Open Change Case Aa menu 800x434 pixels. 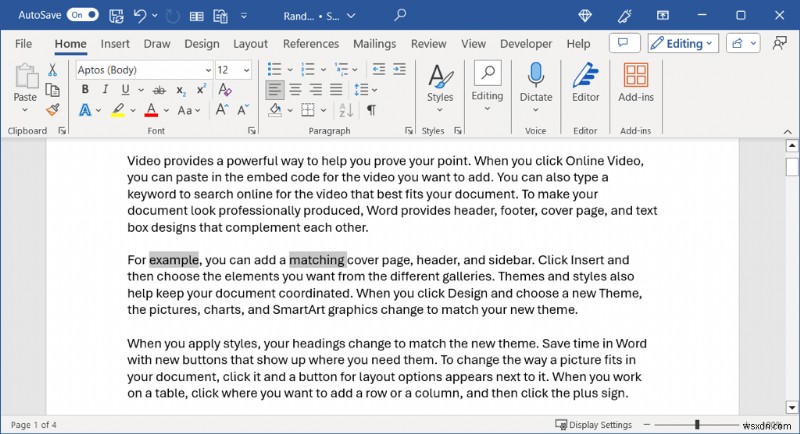188,110
